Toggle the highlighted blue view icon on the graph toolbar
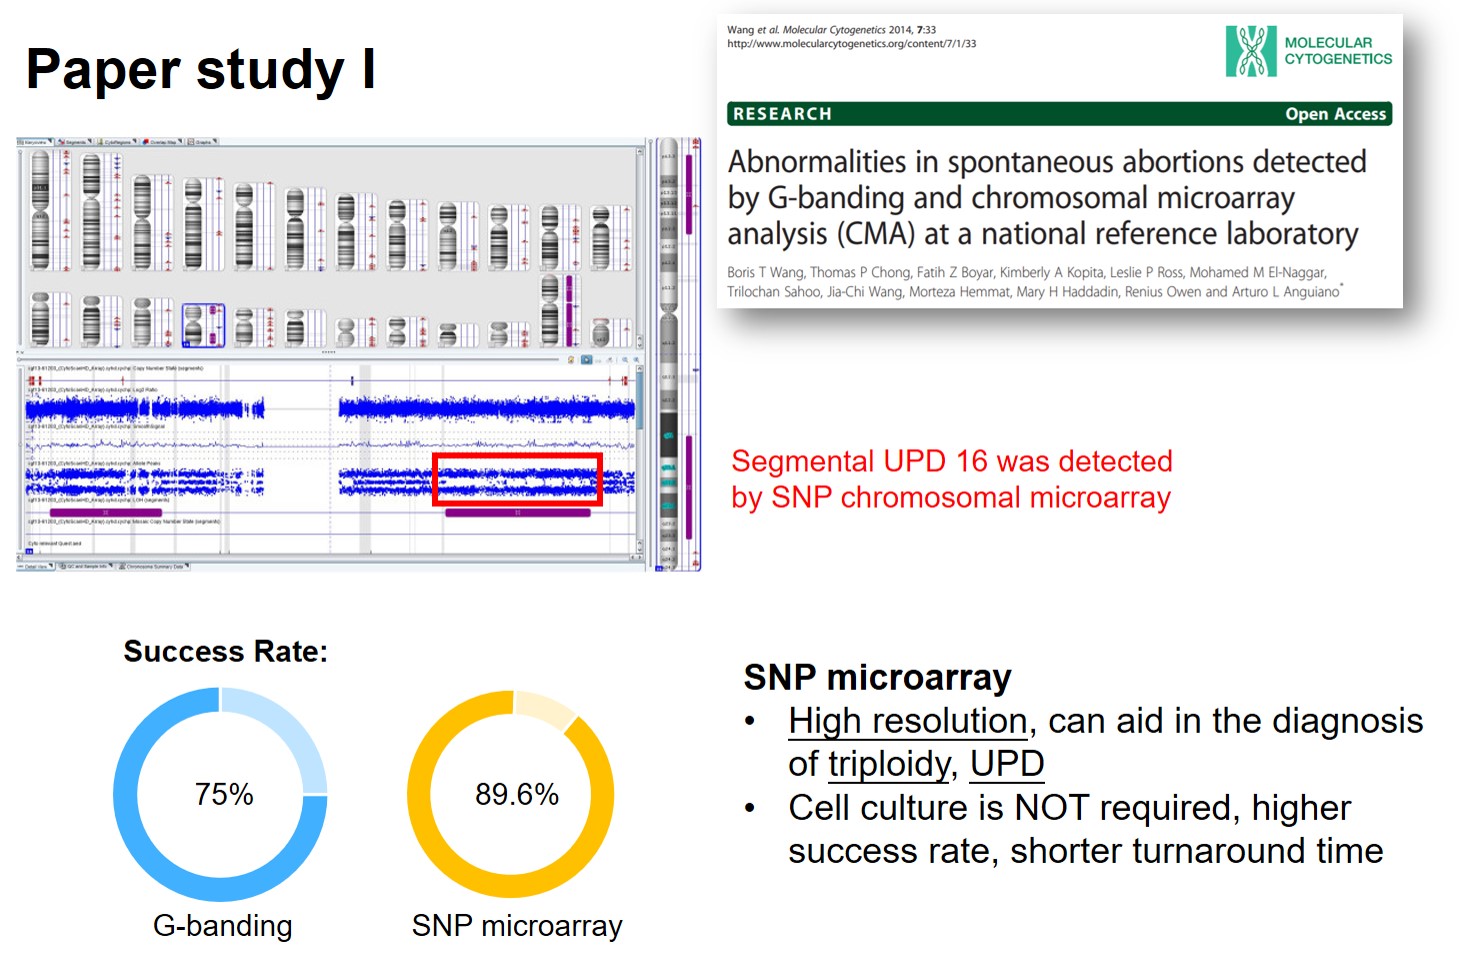Viewport: 1472px width, 970px height. 587,359
